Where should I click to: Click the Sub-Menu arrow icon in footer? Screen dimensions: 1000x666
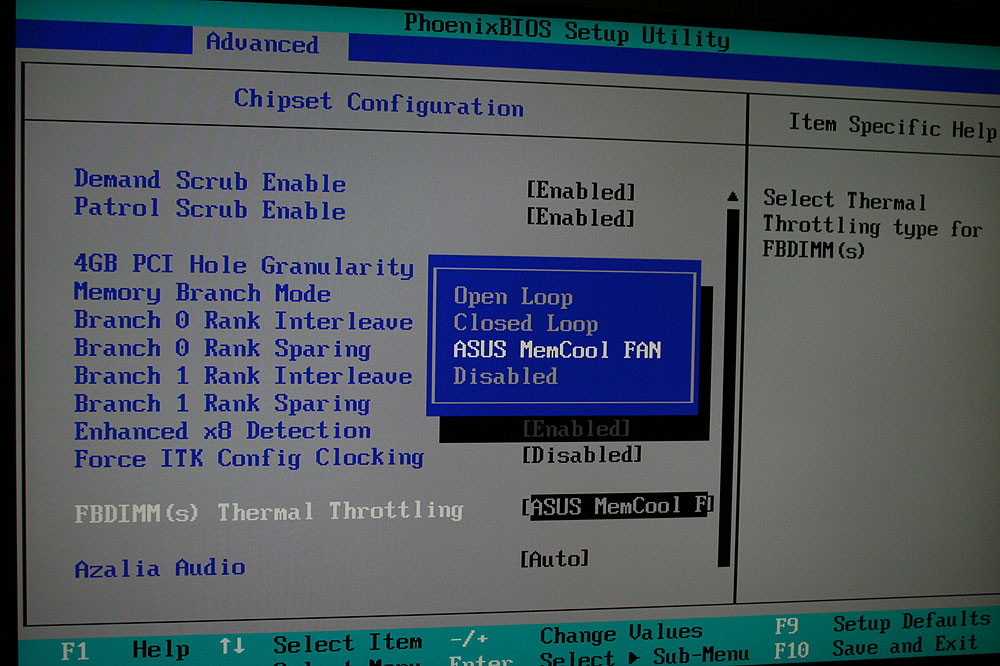[634, 657]
